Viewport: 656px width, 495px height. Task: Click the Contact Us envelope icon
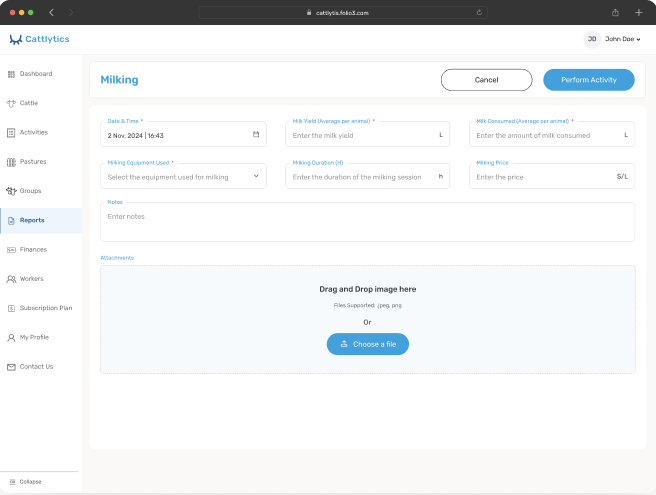pyautogui.click(x=11, y=367)
